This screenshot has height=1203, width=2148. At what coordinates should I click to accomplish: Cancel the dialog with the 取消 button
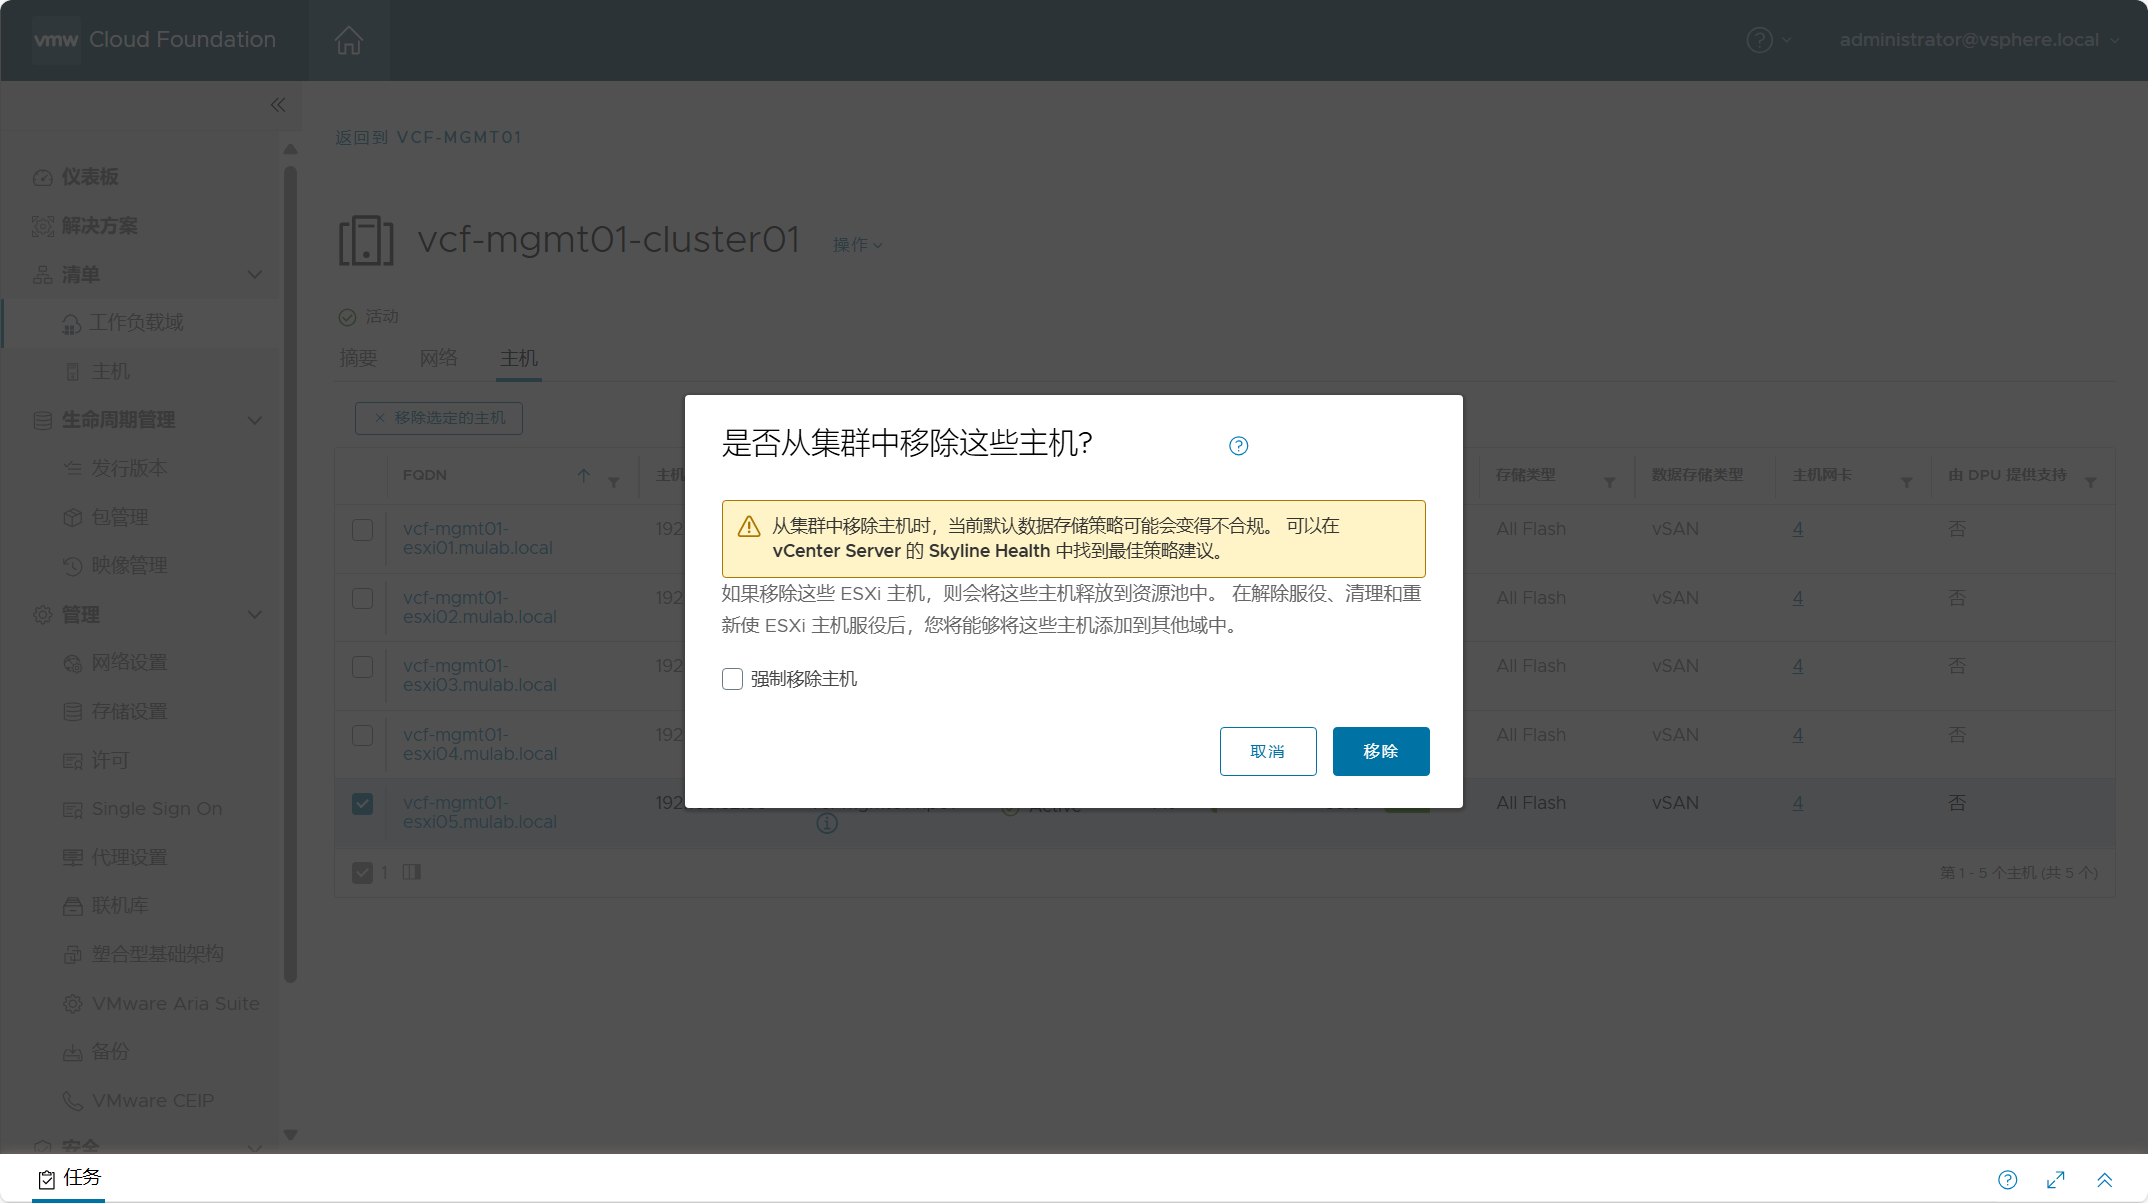click(x=1268, y=751)
